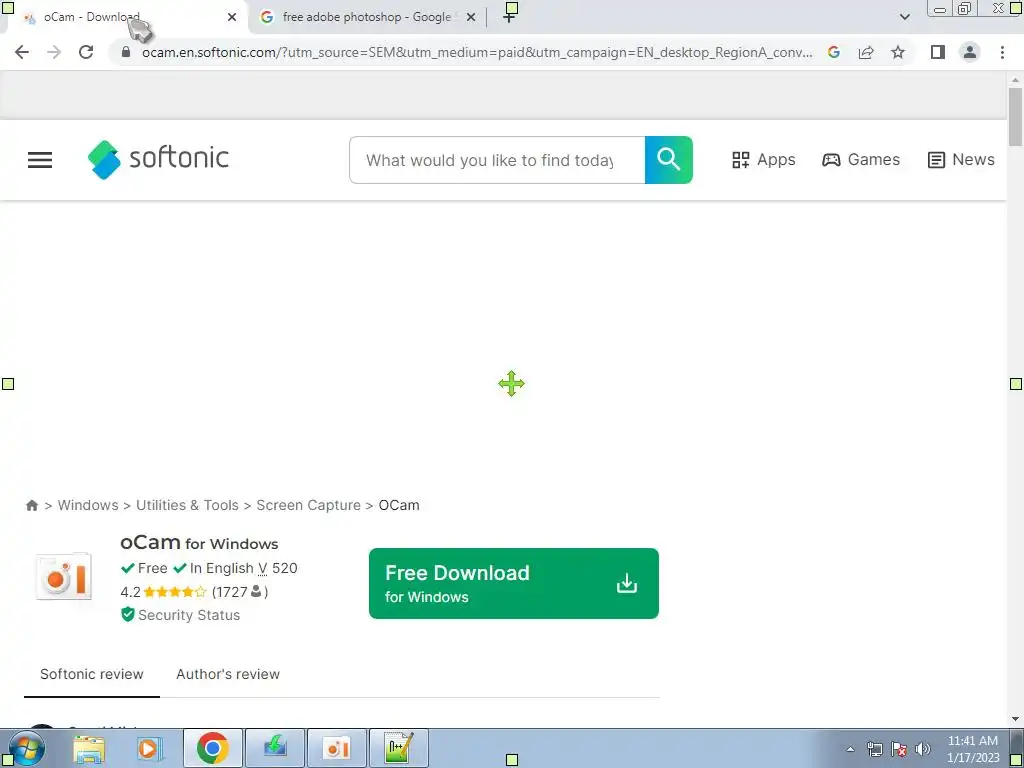Open the media player taskbar icon
Viewport: 1024px width, 768px height.
click(x=149, y=748)
